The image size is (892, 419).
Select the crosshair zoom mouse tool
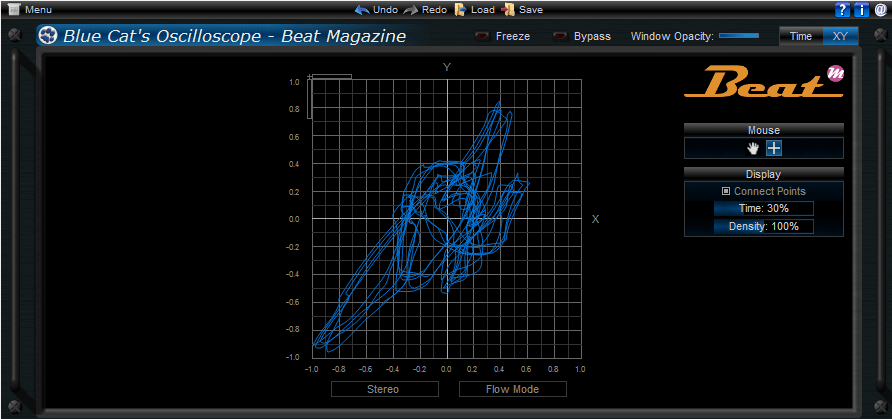[774, 148]
